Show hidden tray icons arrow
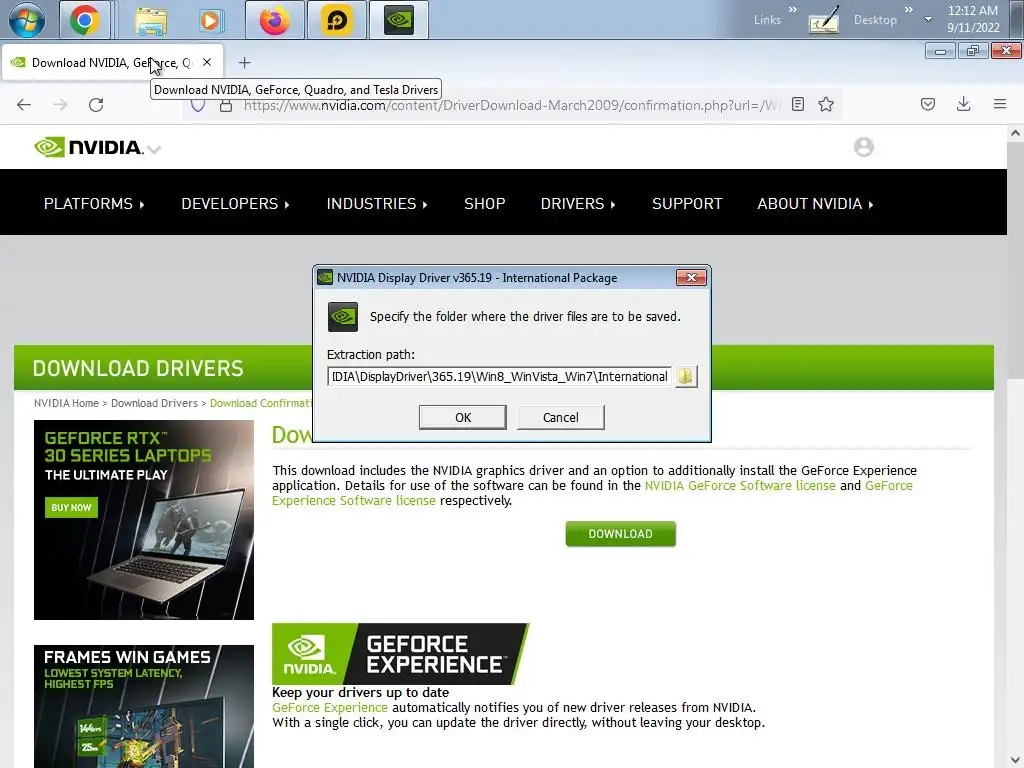This screenshot has width=1024, height=768. point(928,19)
